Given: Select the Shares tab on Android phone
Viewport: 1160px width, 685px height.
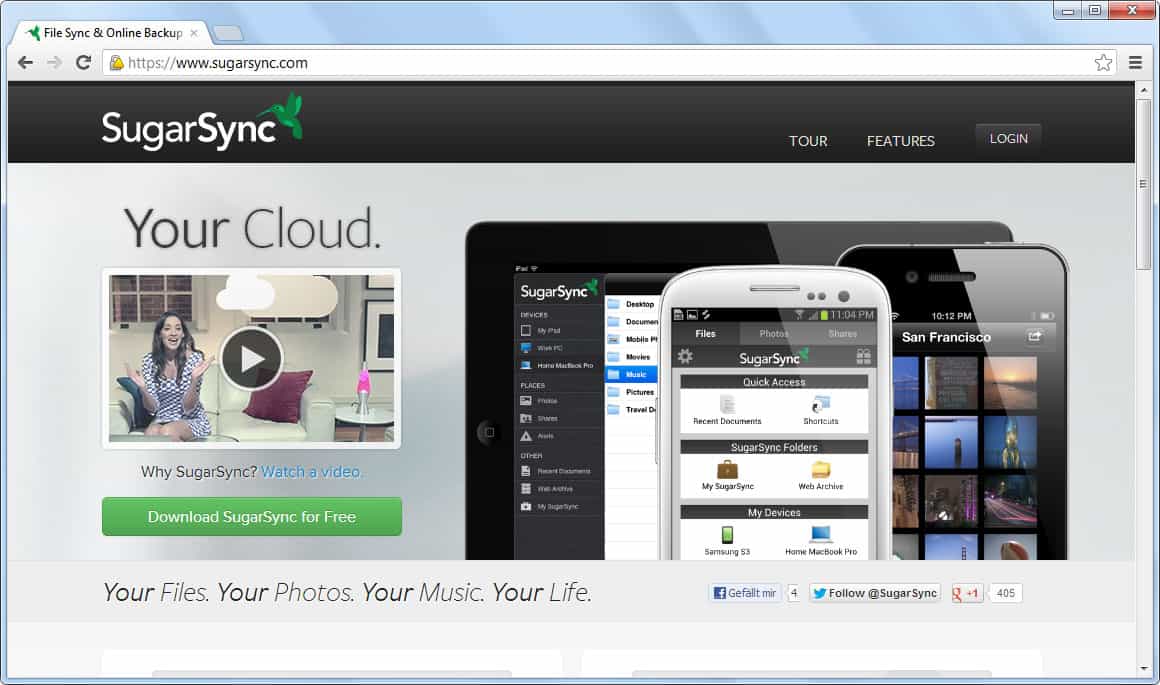Looking at the screenshot, I should click(x=843, y=334).
